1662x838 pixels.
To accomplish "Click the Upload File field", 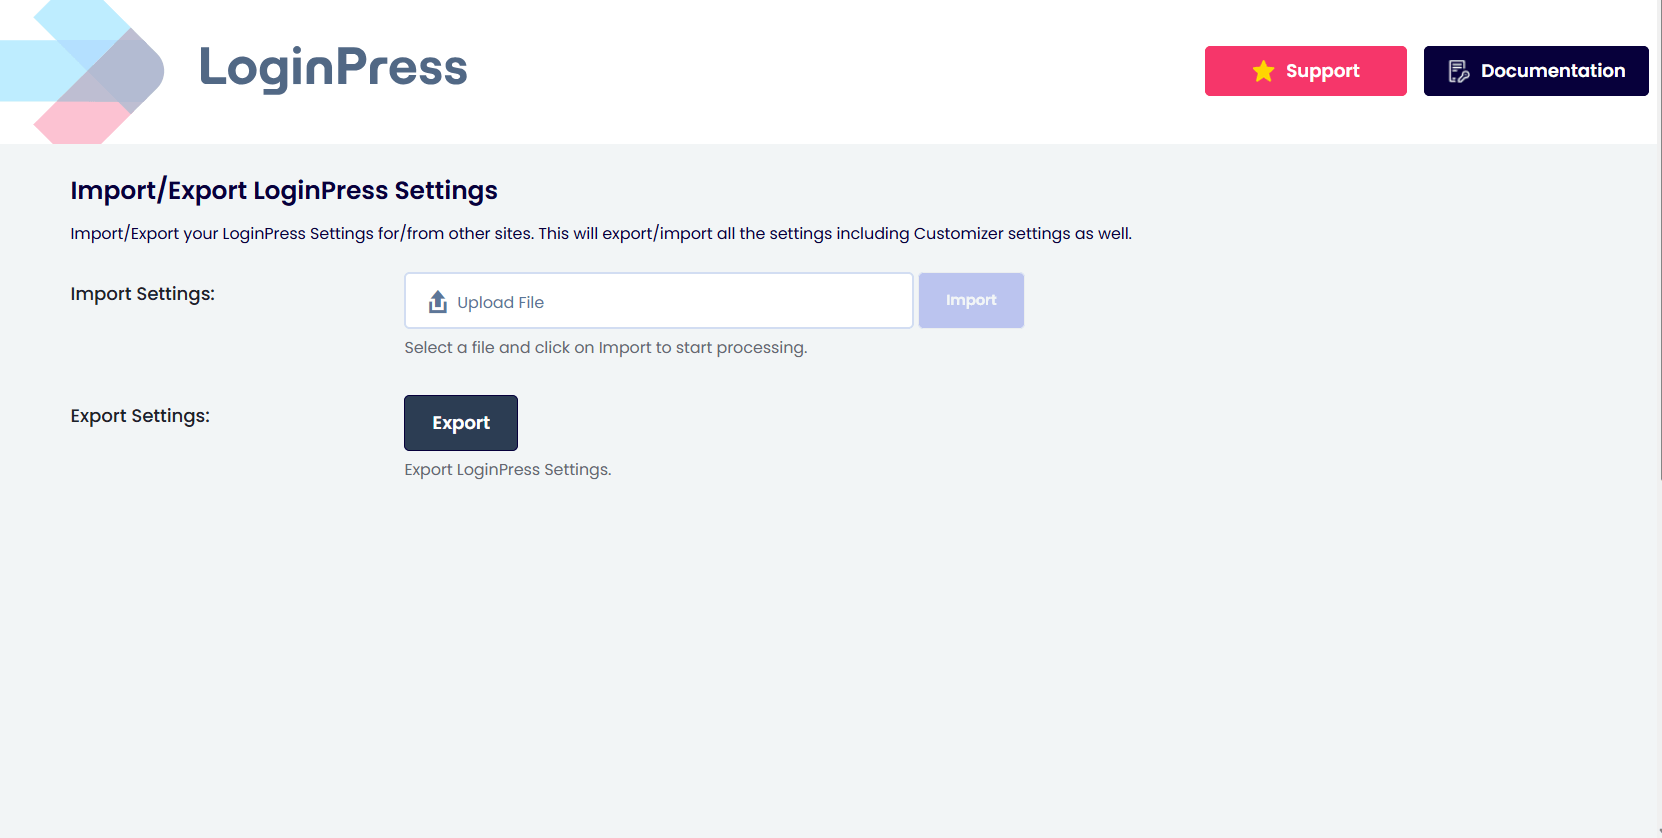I will coord(658,300).
